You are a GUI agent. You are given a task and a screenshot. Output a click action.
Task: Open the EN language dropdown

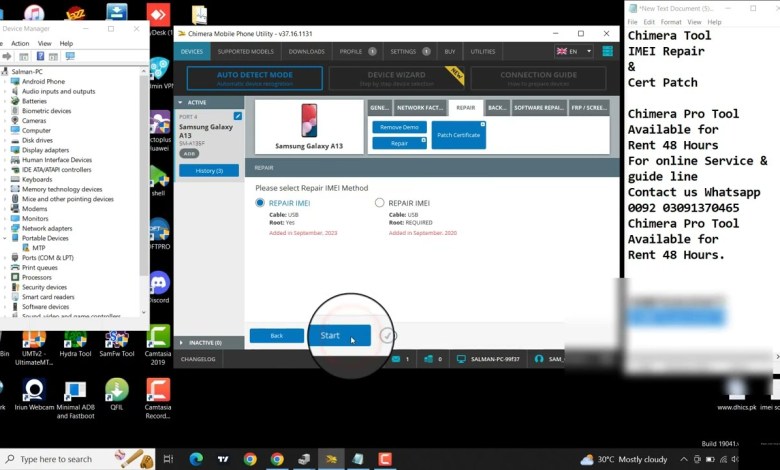pyautogui.click(x=574, y=51)
